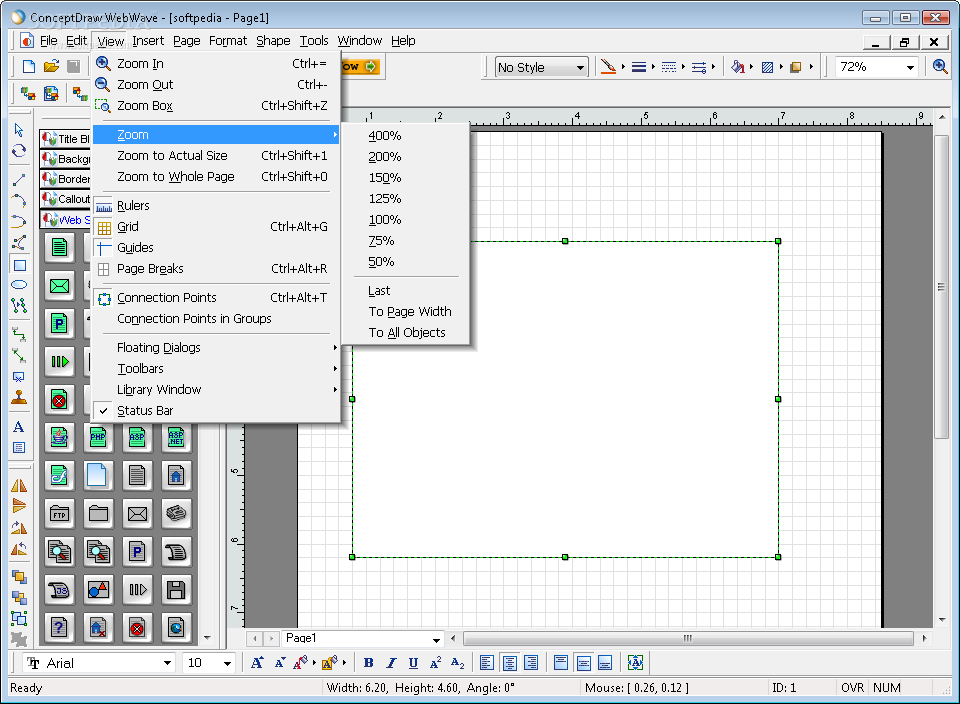Click the superscript icon
The height and width of the screenshot is (704, 960).
(435, 663)
